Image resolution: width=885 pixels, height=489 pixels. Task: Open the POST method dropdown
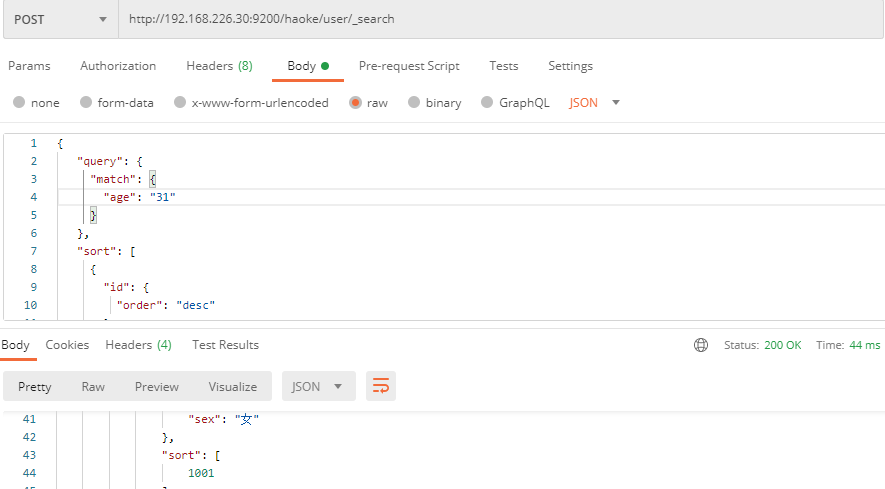59,20
